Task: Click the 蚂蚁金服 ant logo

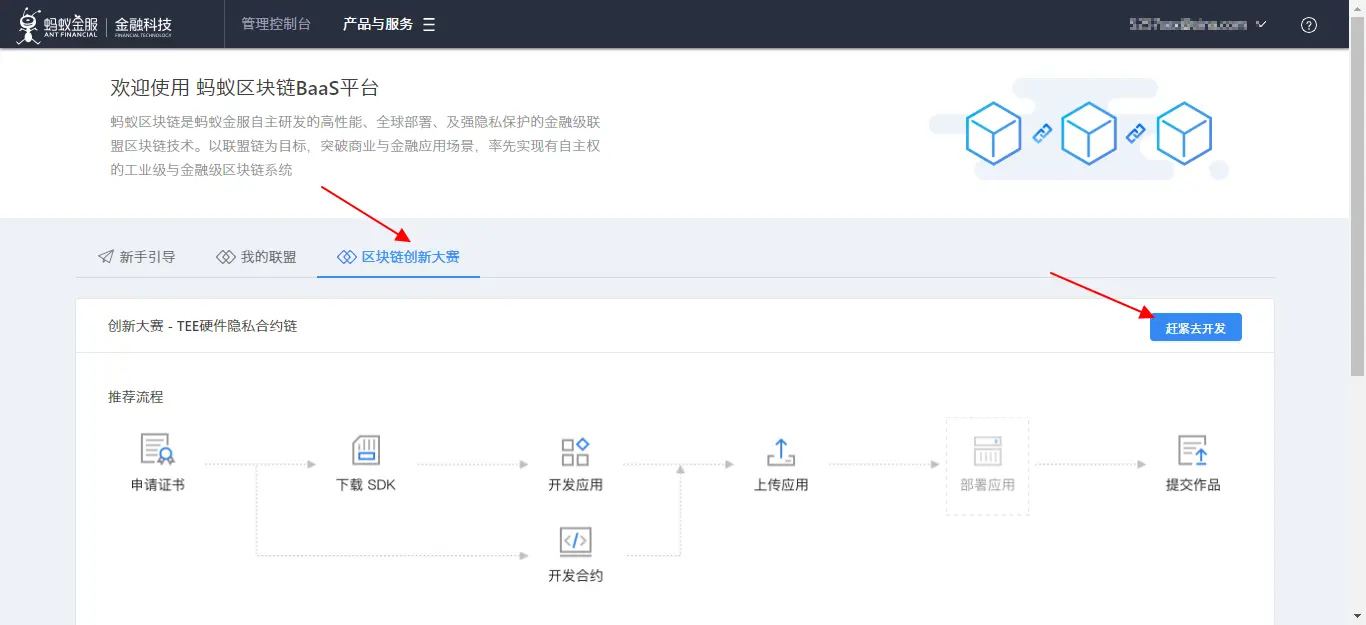Action: tap(26, 23)
